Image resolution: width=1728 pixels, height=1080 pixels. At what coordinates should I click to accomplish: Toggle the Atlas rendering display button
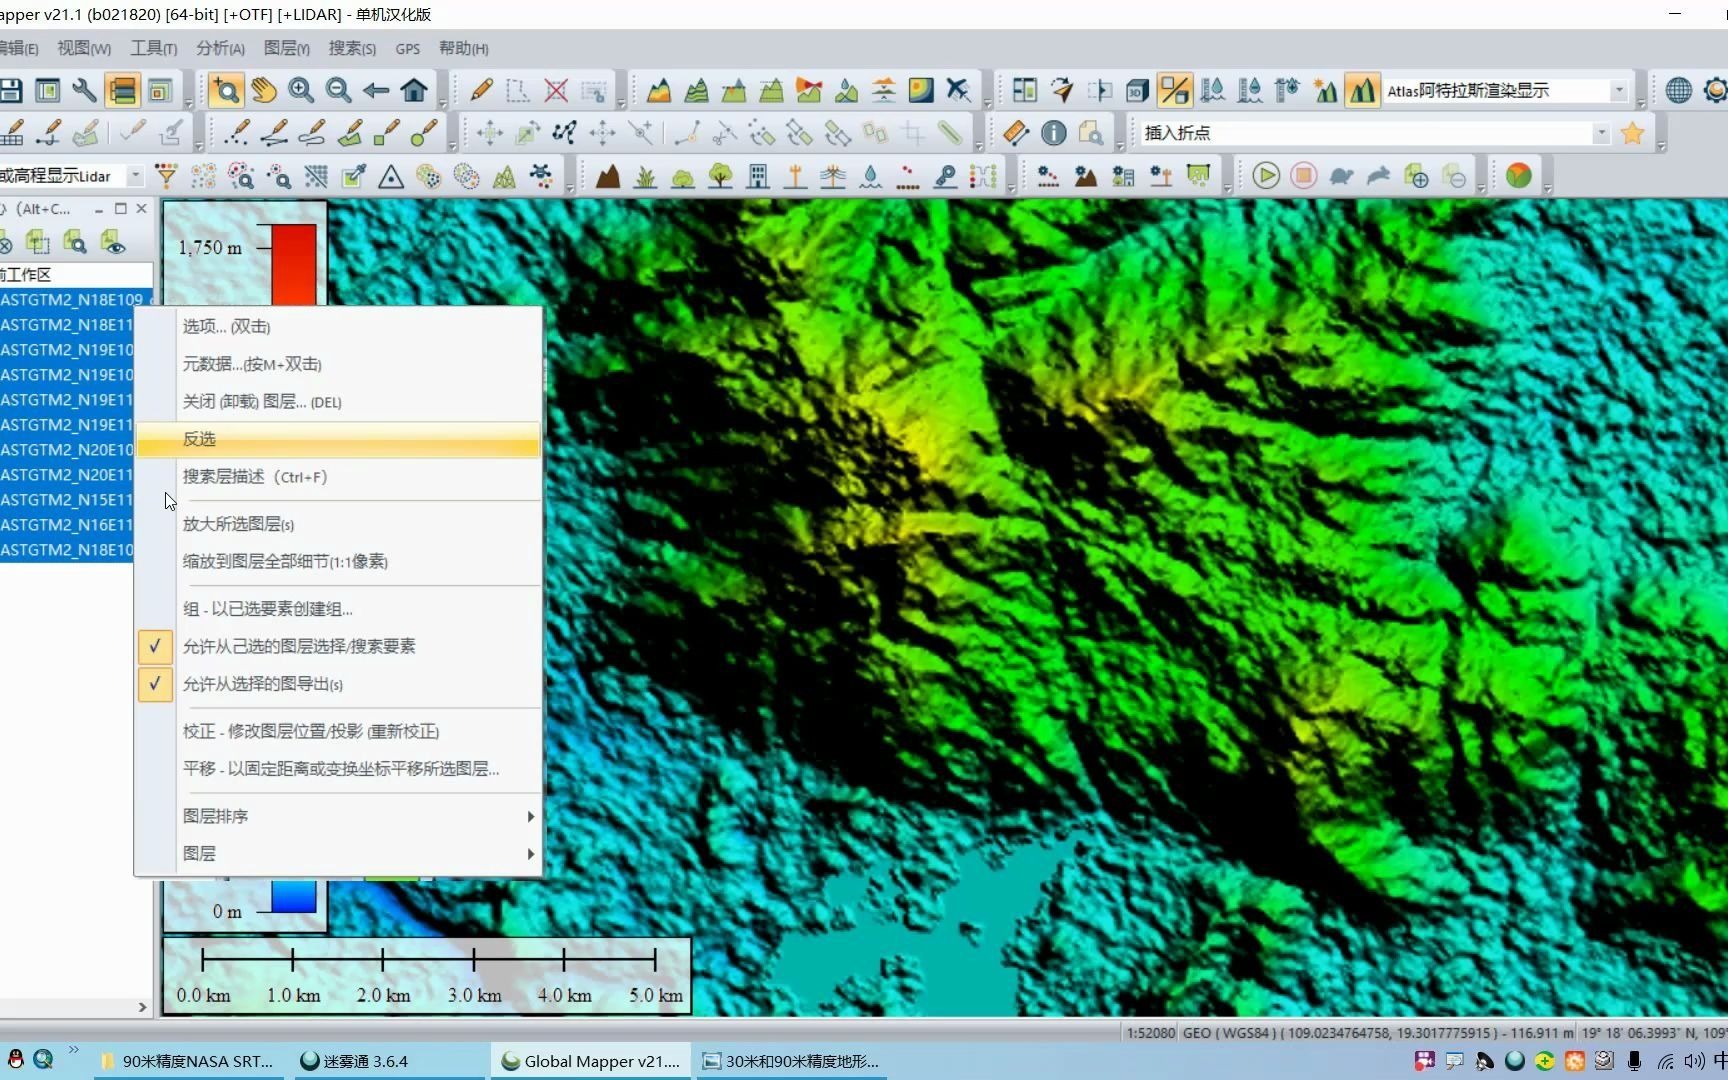pyautogui.click(x=1363, y=90)
